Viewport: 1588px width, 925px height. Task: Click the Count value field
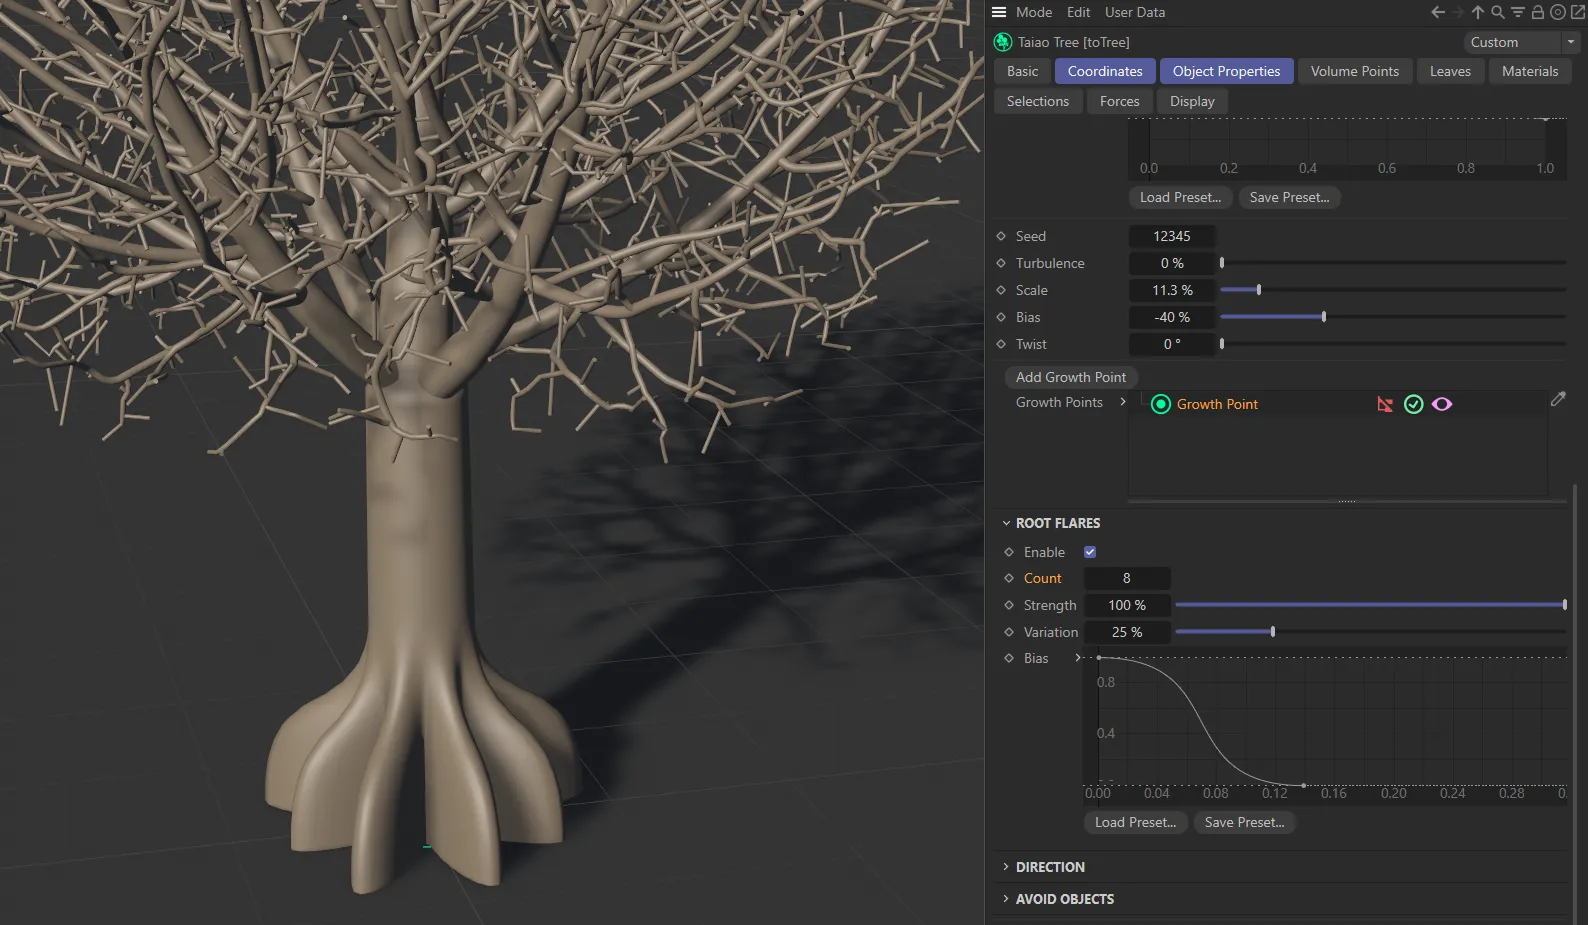point(1127,578)
